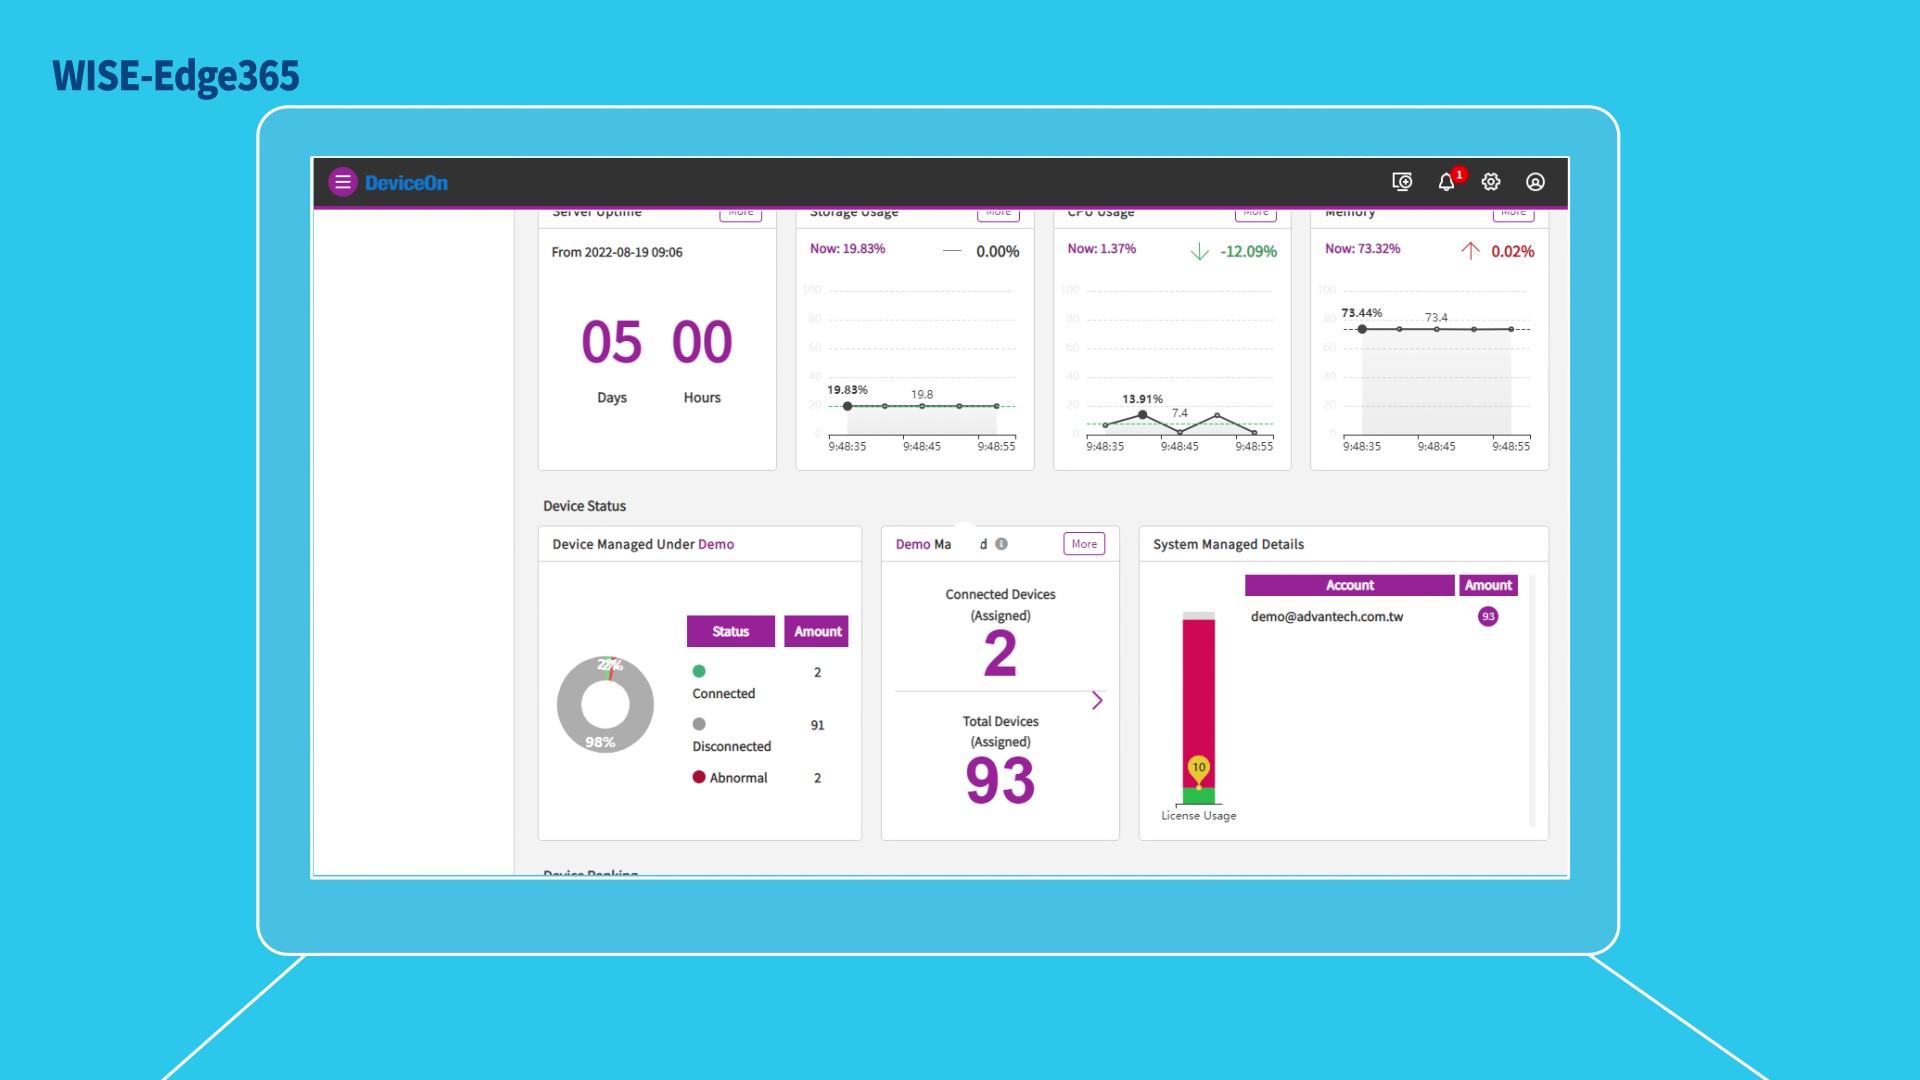The image size is (1920, 1080).
Task: Click the settings gear icon
Action: pos(1490,182)
